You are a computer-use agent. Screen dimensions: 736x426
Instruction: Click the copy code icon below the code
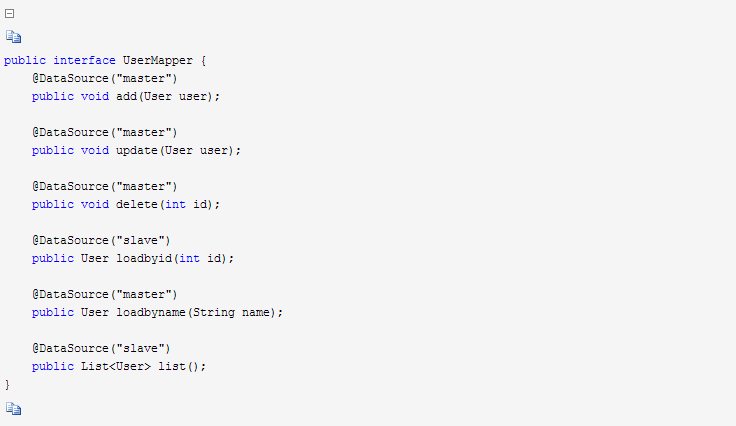[x=14, y=409]
